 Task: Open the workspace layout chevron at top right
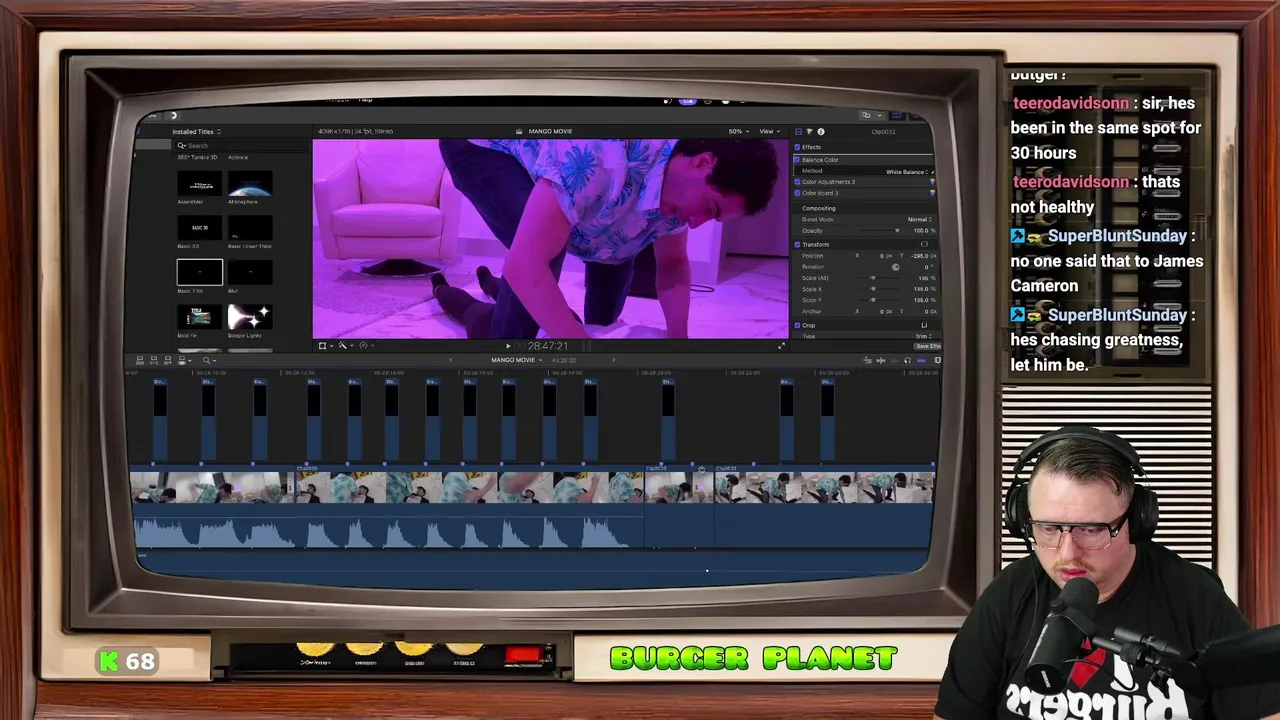click(x=880, y=115)
